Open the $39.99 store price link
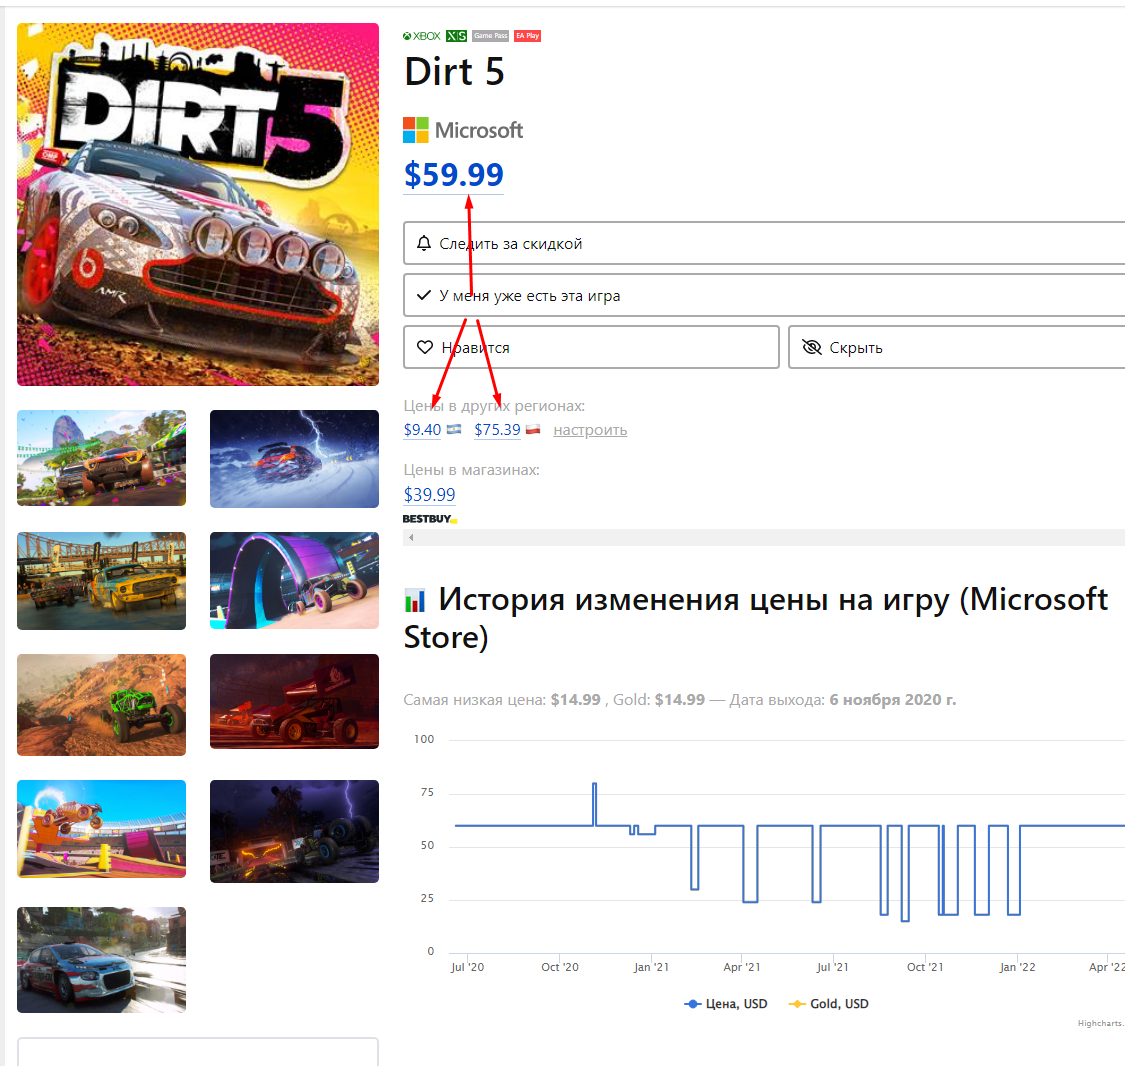1125x1066 pixels. [x=429, y=494]
